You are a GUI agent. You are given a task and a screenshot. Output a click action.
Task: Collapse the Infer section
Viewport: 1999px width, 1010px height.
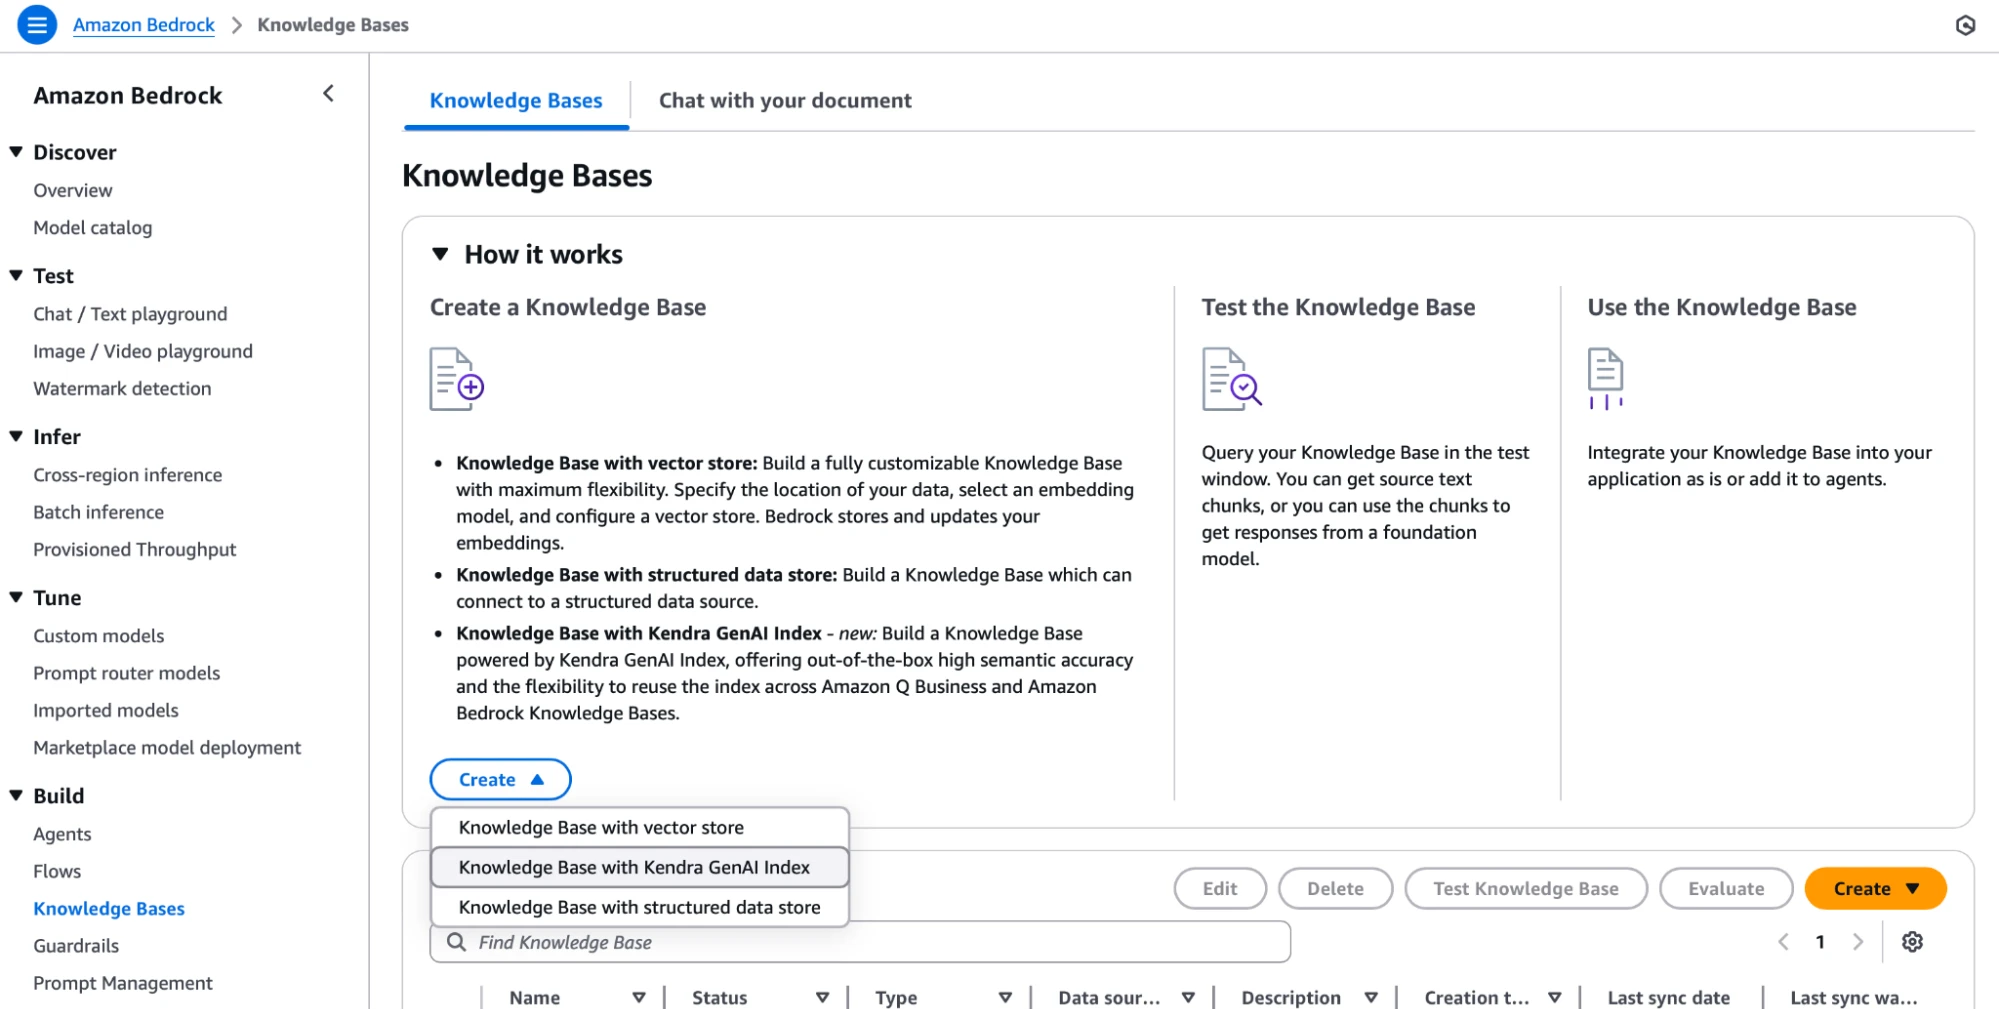(16, 437)
